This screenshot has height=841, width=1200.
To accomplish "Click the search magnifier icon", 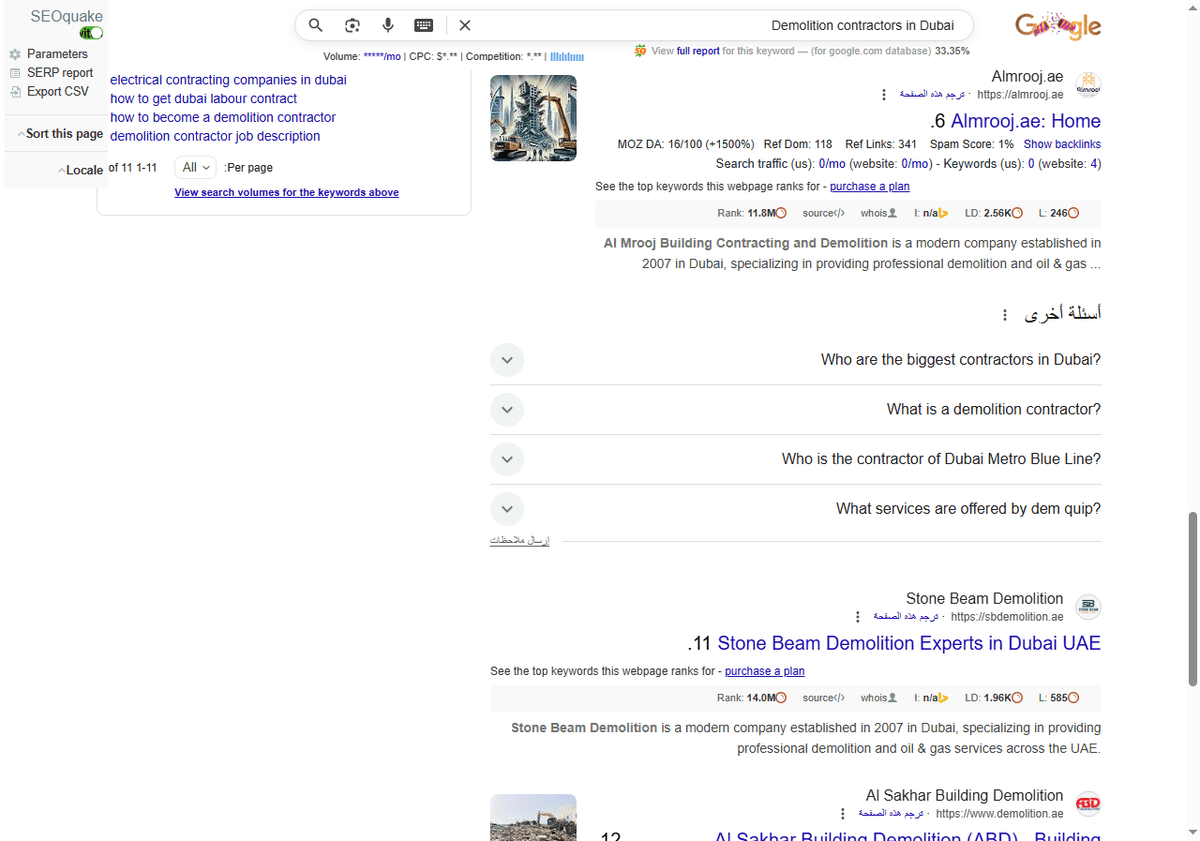I will 315,25.
